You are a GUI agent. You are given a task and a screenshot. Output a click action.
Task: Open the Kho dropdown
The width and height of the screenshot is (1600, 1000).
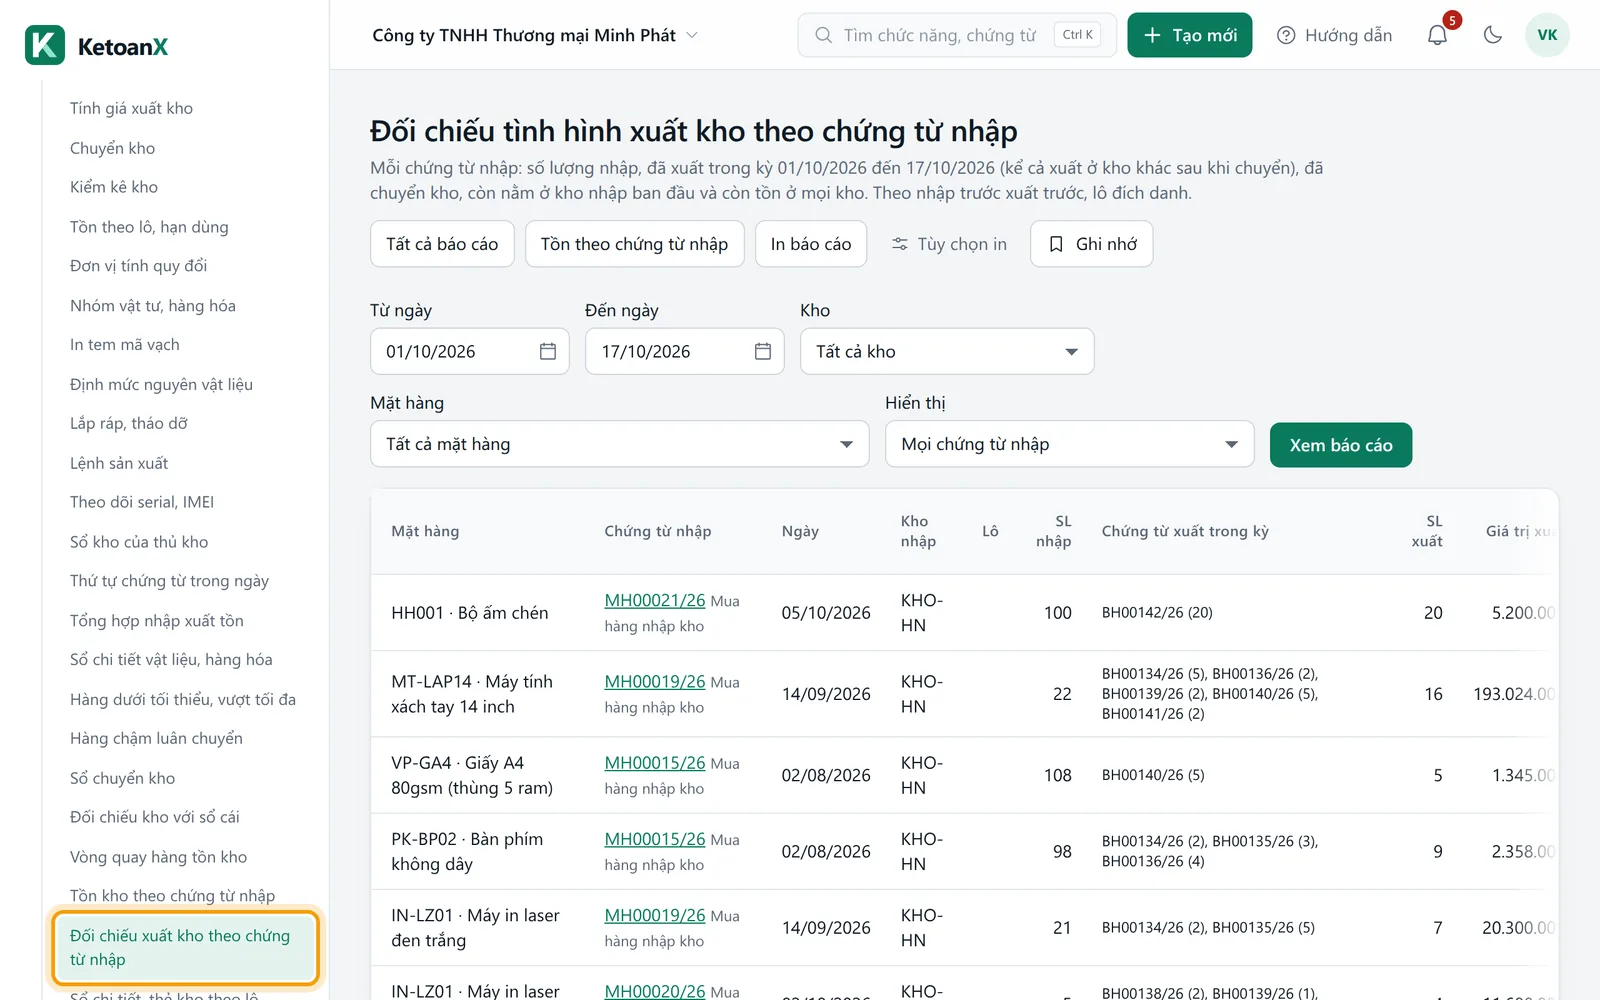point(947,351)
